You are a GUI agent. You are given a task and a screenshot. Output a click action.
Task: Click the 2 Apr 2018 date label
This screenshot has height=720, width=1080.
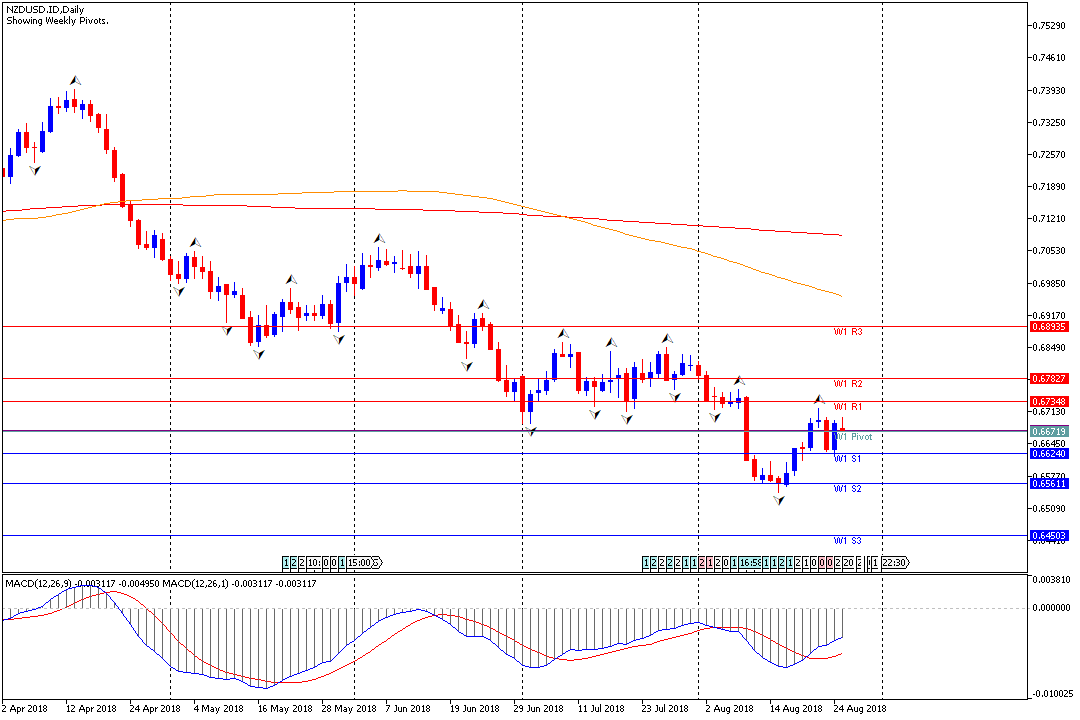(25, 708)
